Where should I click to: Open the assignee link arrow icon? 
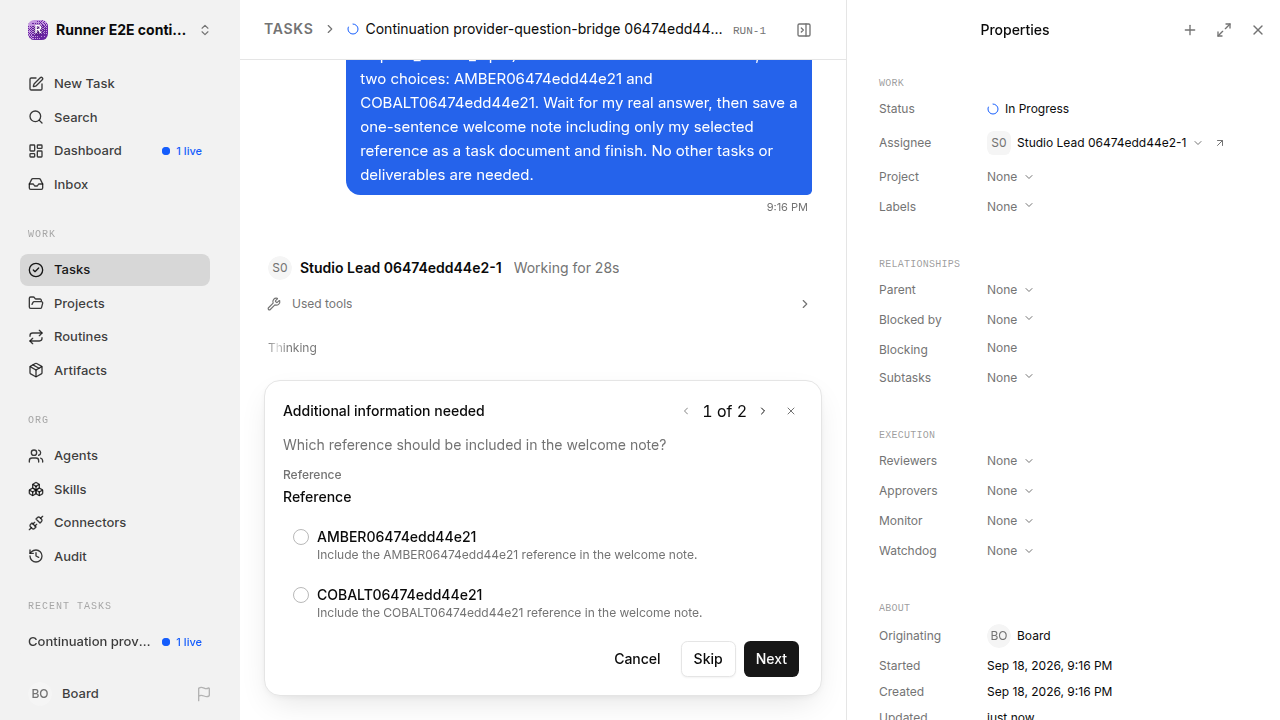click(1220, 143)
